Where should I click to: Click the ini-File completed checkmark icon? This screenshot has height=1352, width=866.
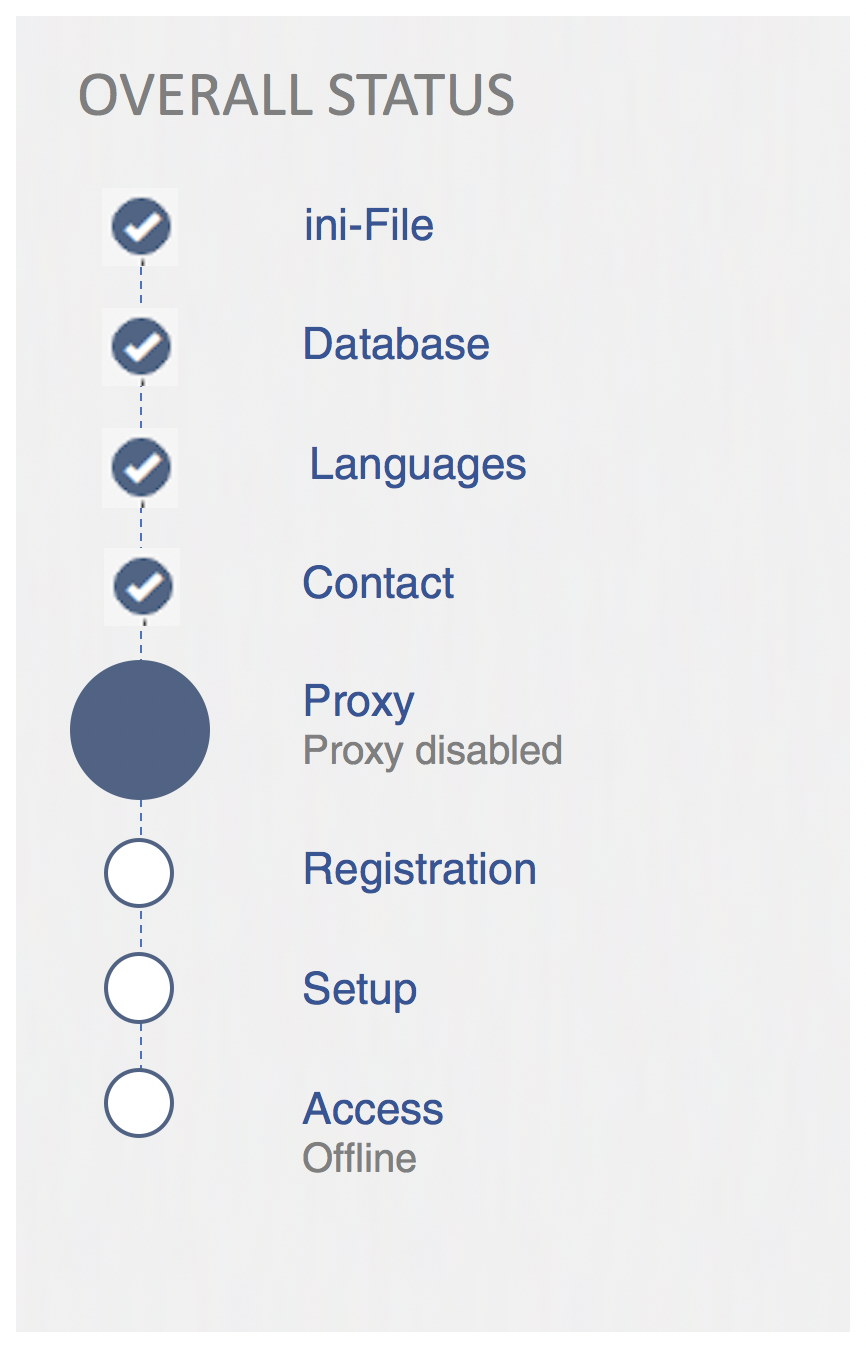pos(141,227)
